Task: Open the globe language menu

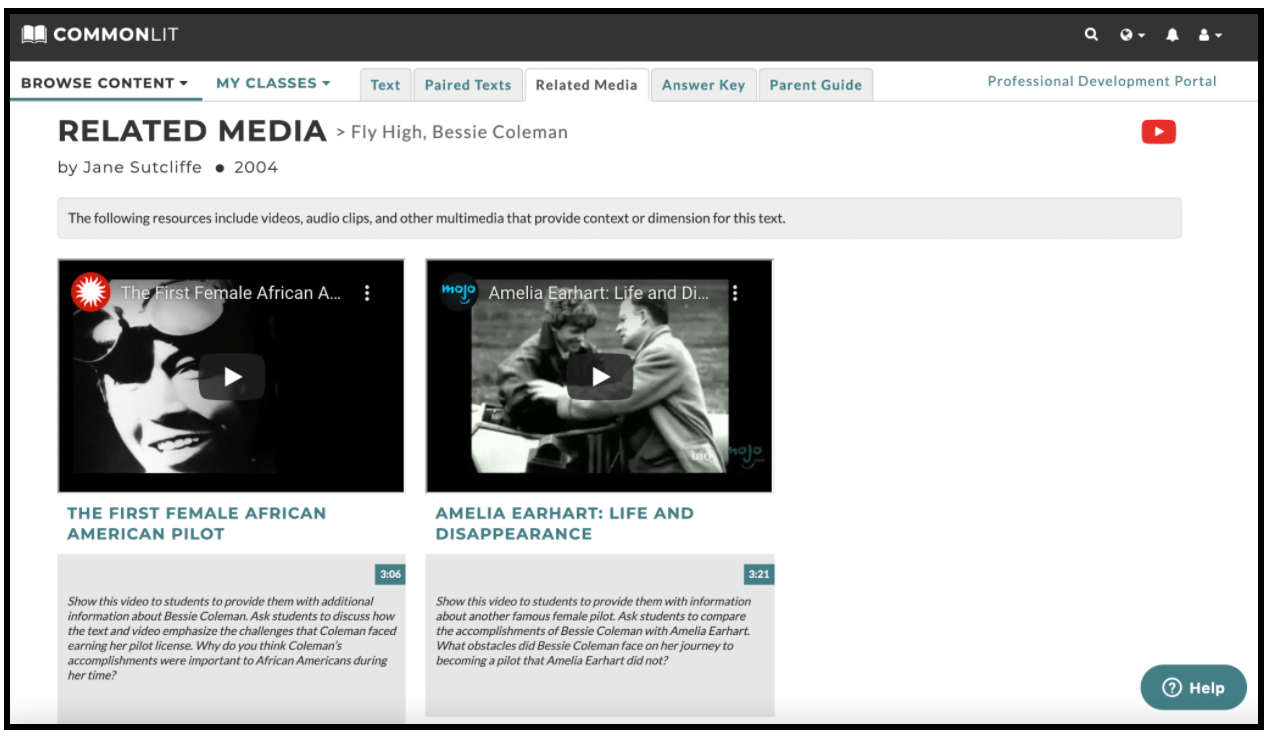Action: 1132,35
